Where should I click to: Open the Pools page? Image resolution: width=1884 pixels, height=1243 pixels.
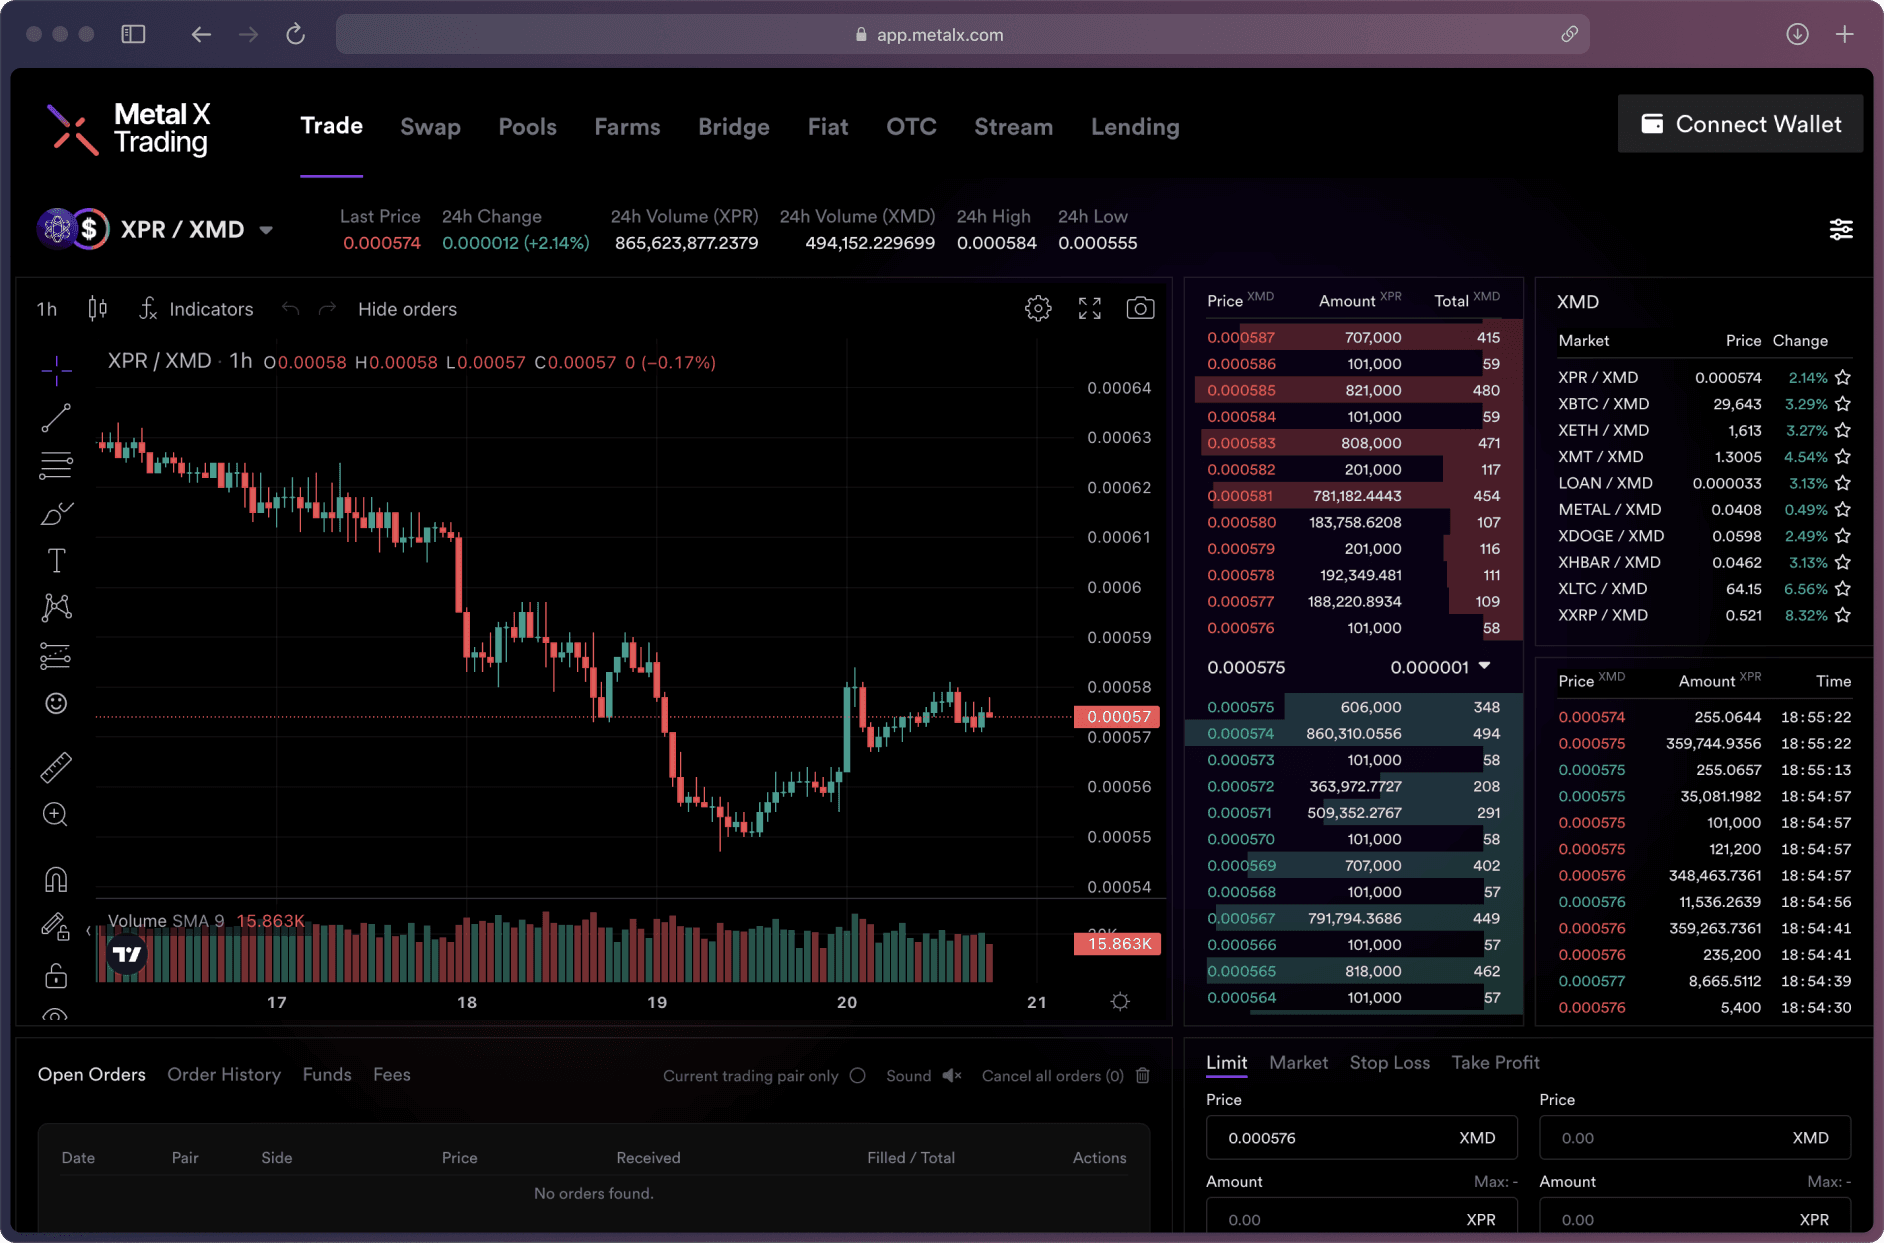coord(527,127)
